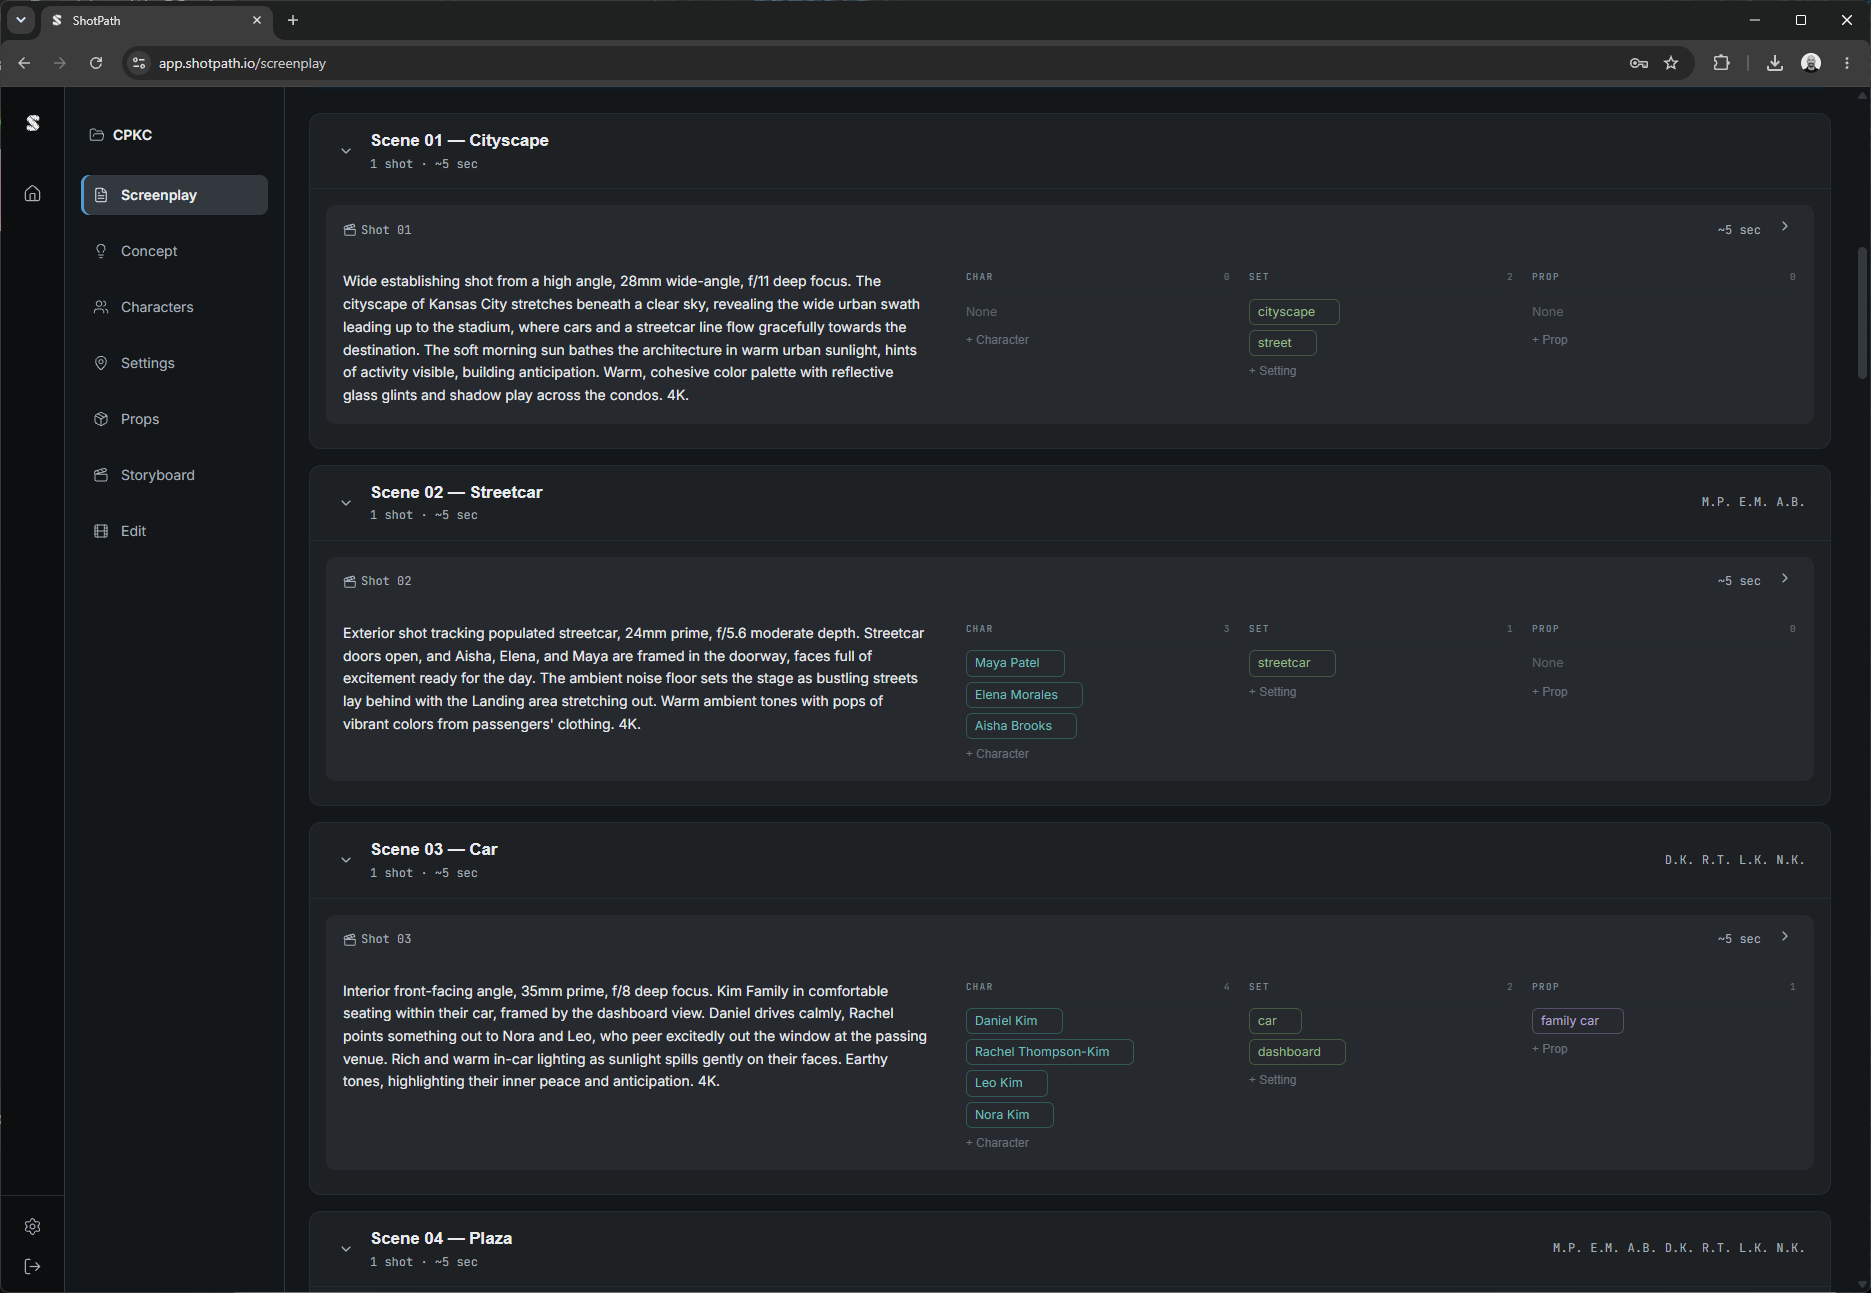Collapse Scene 02 — Streetcar
The width and height of the screenshot is (1871, 1293).
[346, 503]
